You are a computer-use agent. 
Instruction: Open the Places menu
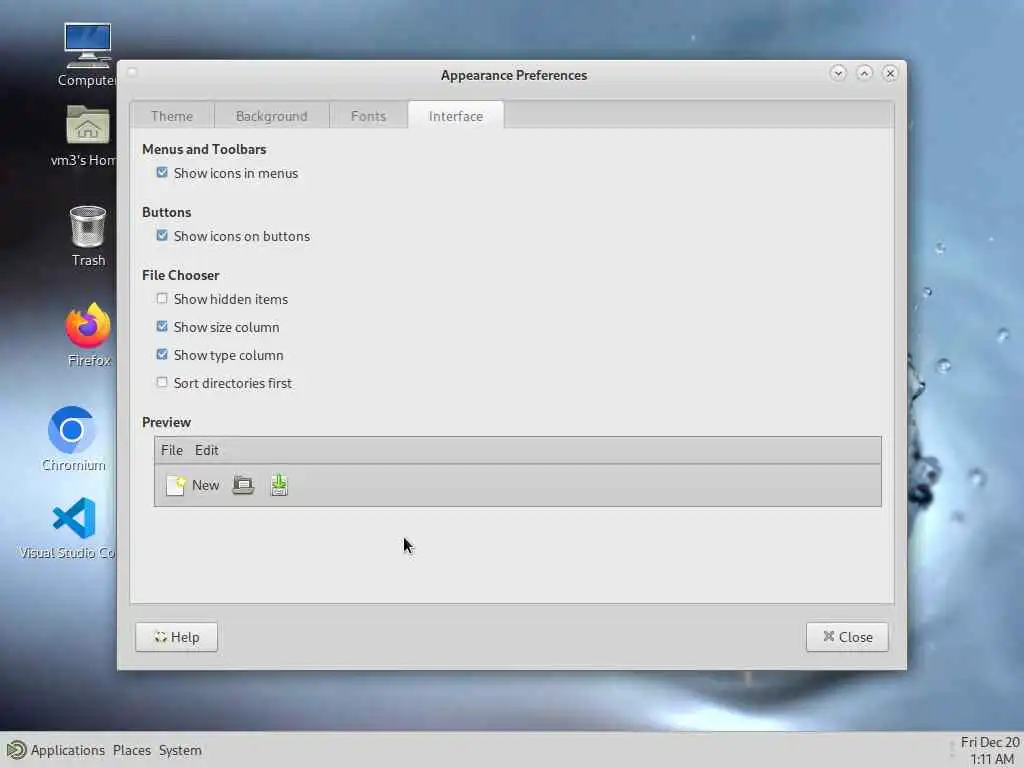[131, 750]
